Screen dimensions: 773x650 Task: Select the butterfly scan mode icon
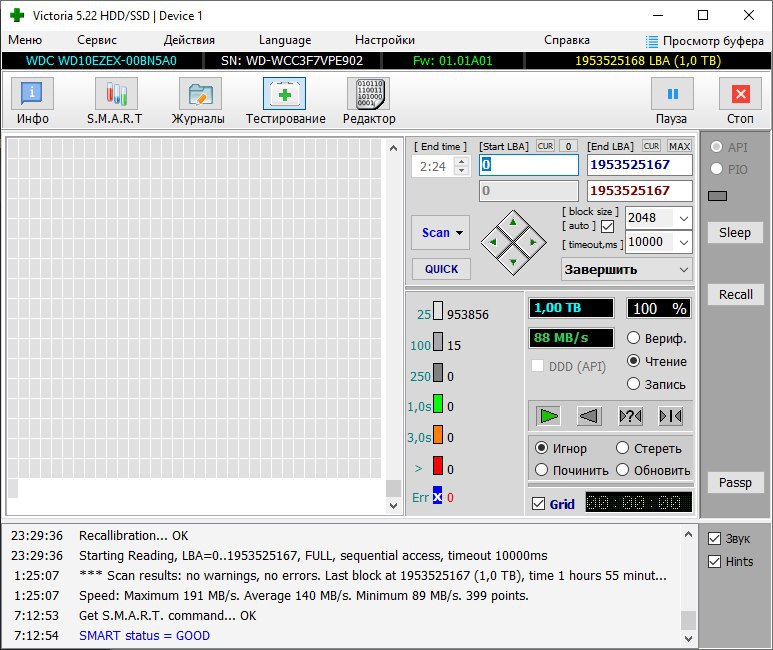(x=670, y=416)
